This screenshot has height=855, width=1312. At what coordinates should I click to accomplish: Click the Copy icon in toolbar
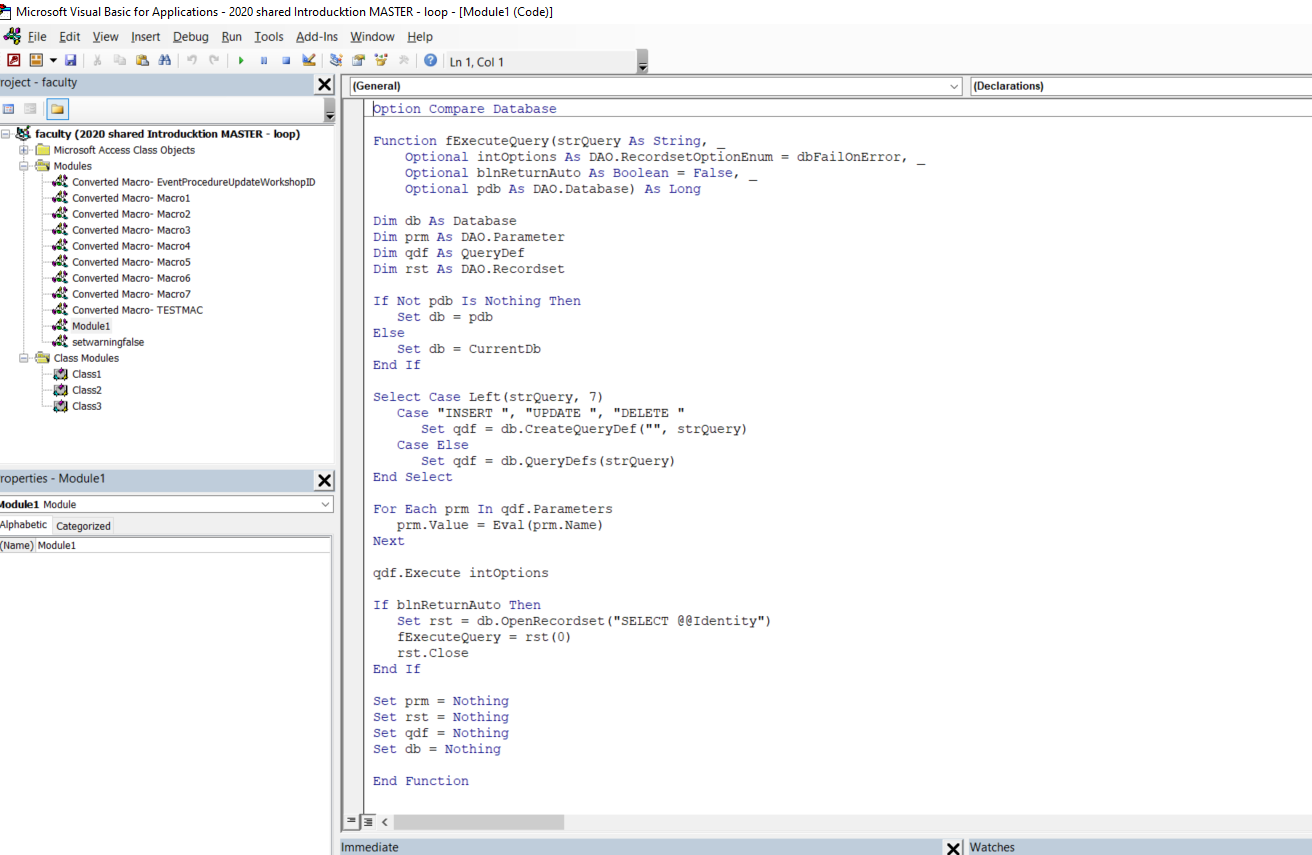[120, 61]
